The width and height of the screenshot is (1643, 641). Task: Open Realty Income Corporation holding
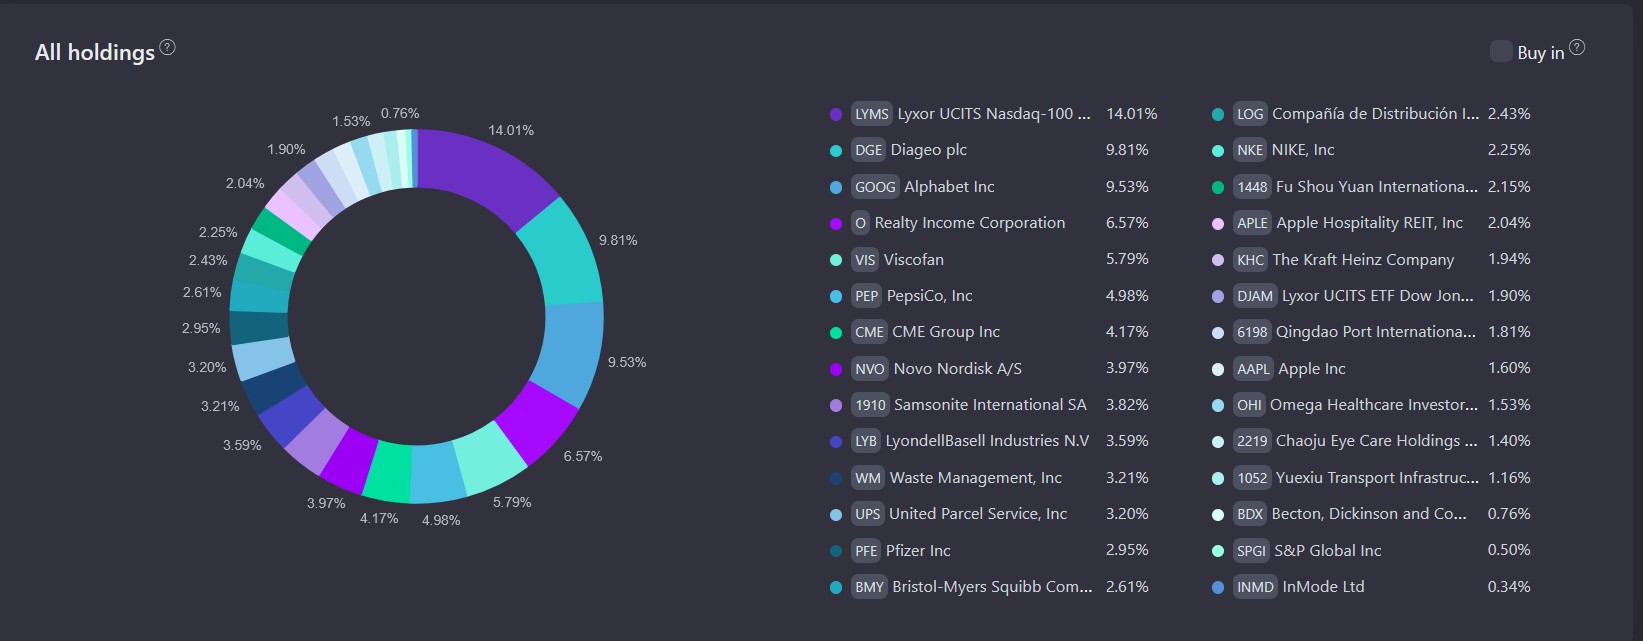click(969, 223)
